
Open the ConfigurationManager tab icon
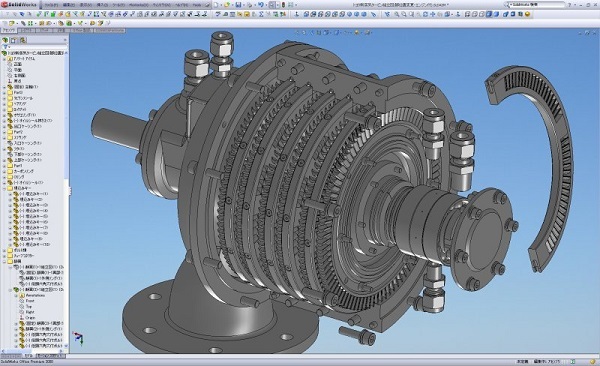[23, 40]
